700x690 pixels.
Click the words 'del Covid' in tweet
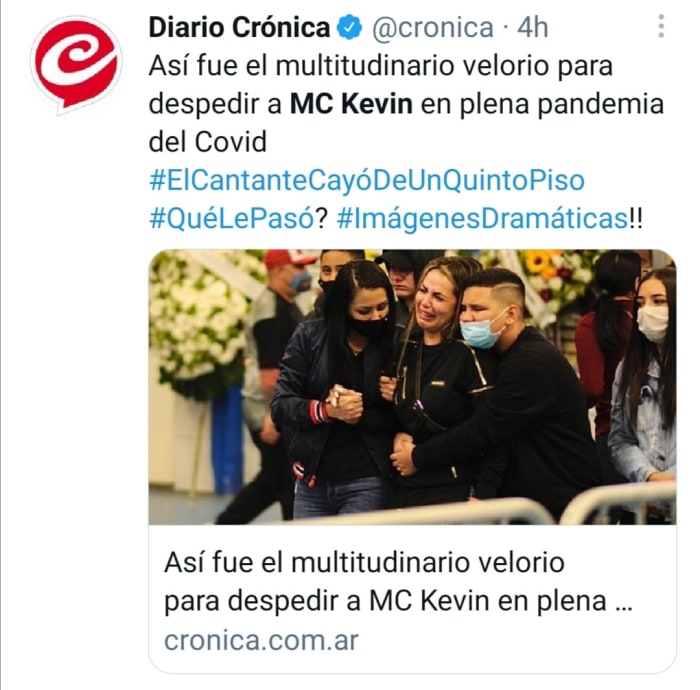coord(208,142)
